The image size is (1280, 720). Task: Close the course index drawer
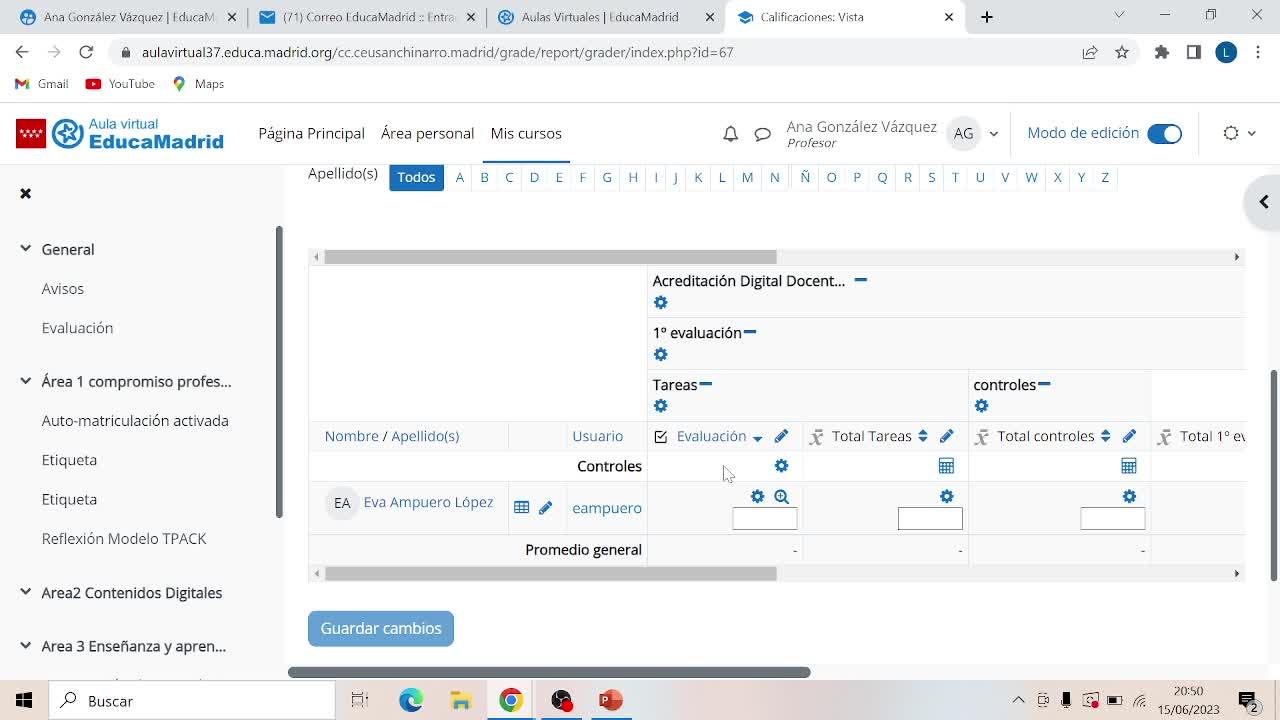coord(26,193)
